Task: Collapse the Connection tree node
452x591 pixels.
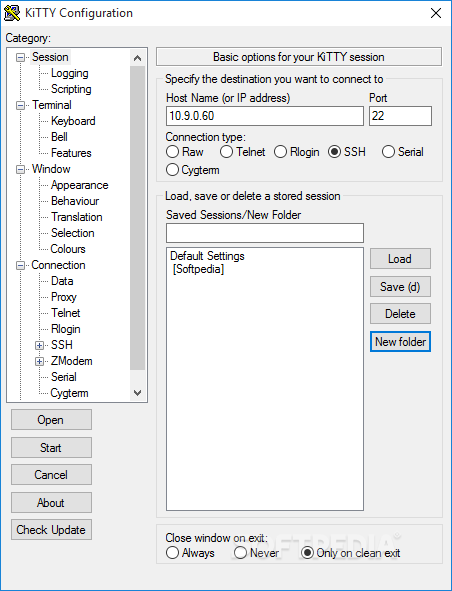Action: tap(20, 265)
